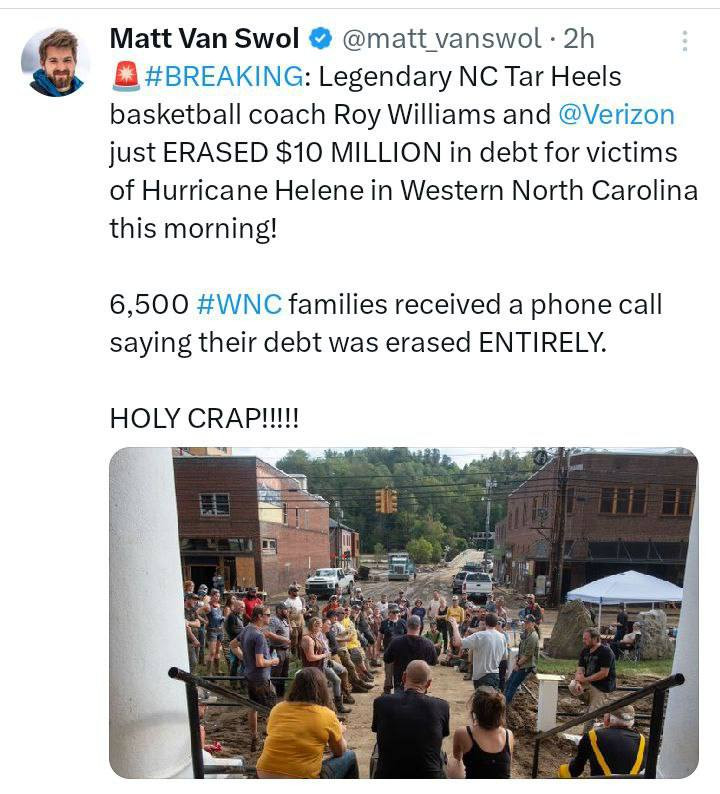Click the HOLY CRAP!!!!! text line

[204, 418]
